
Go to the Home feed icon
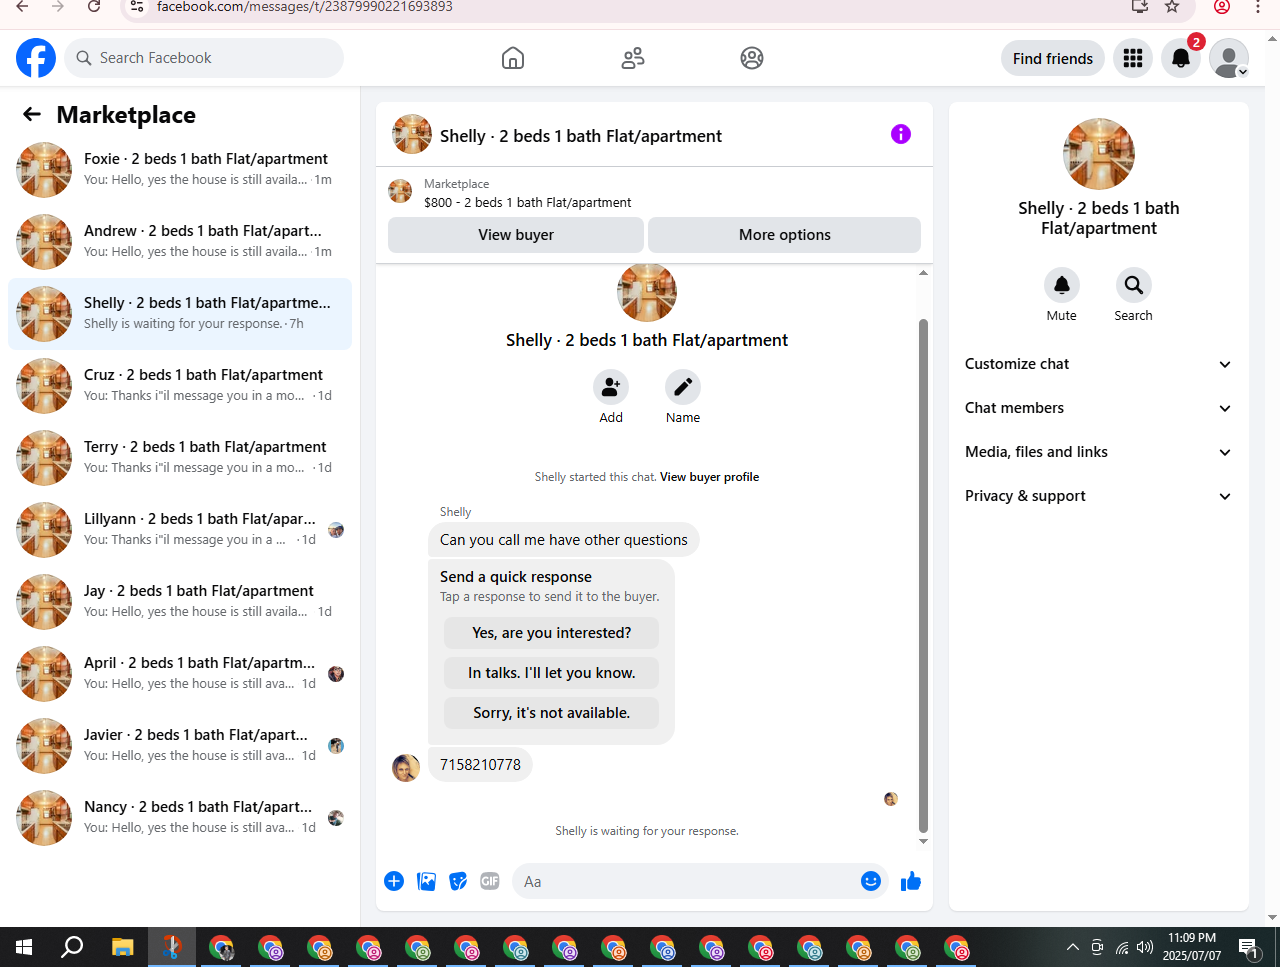coord(513,58)
